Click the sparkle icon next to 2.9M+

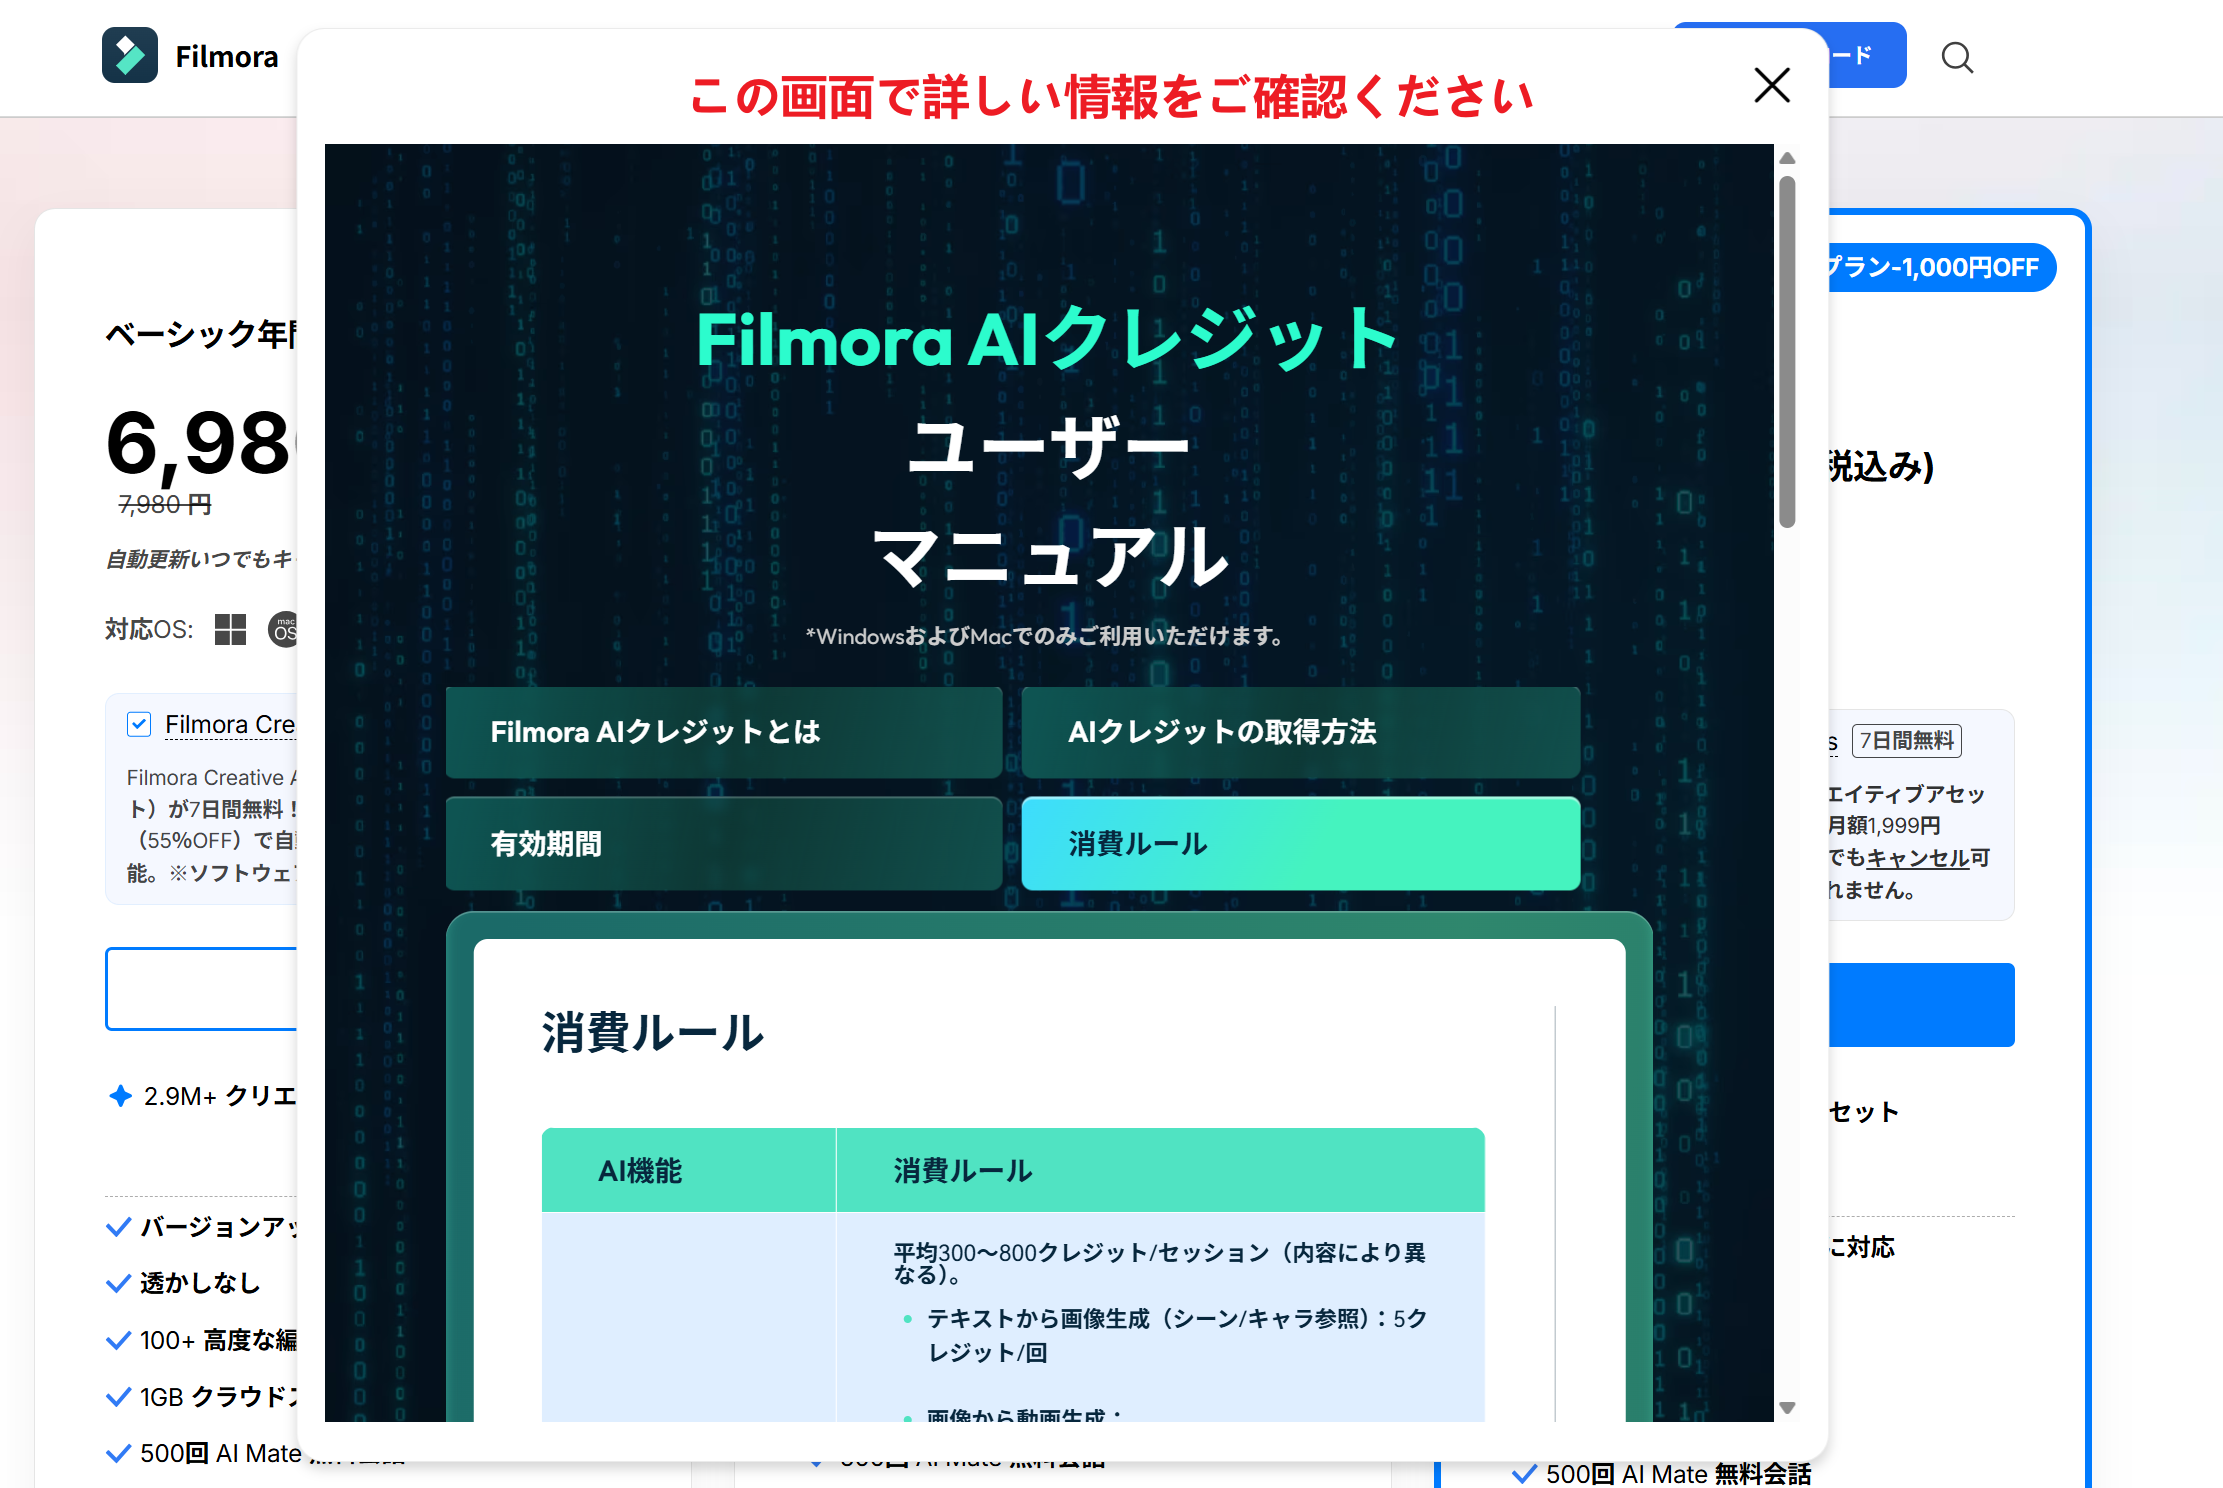coord(120,1096)
